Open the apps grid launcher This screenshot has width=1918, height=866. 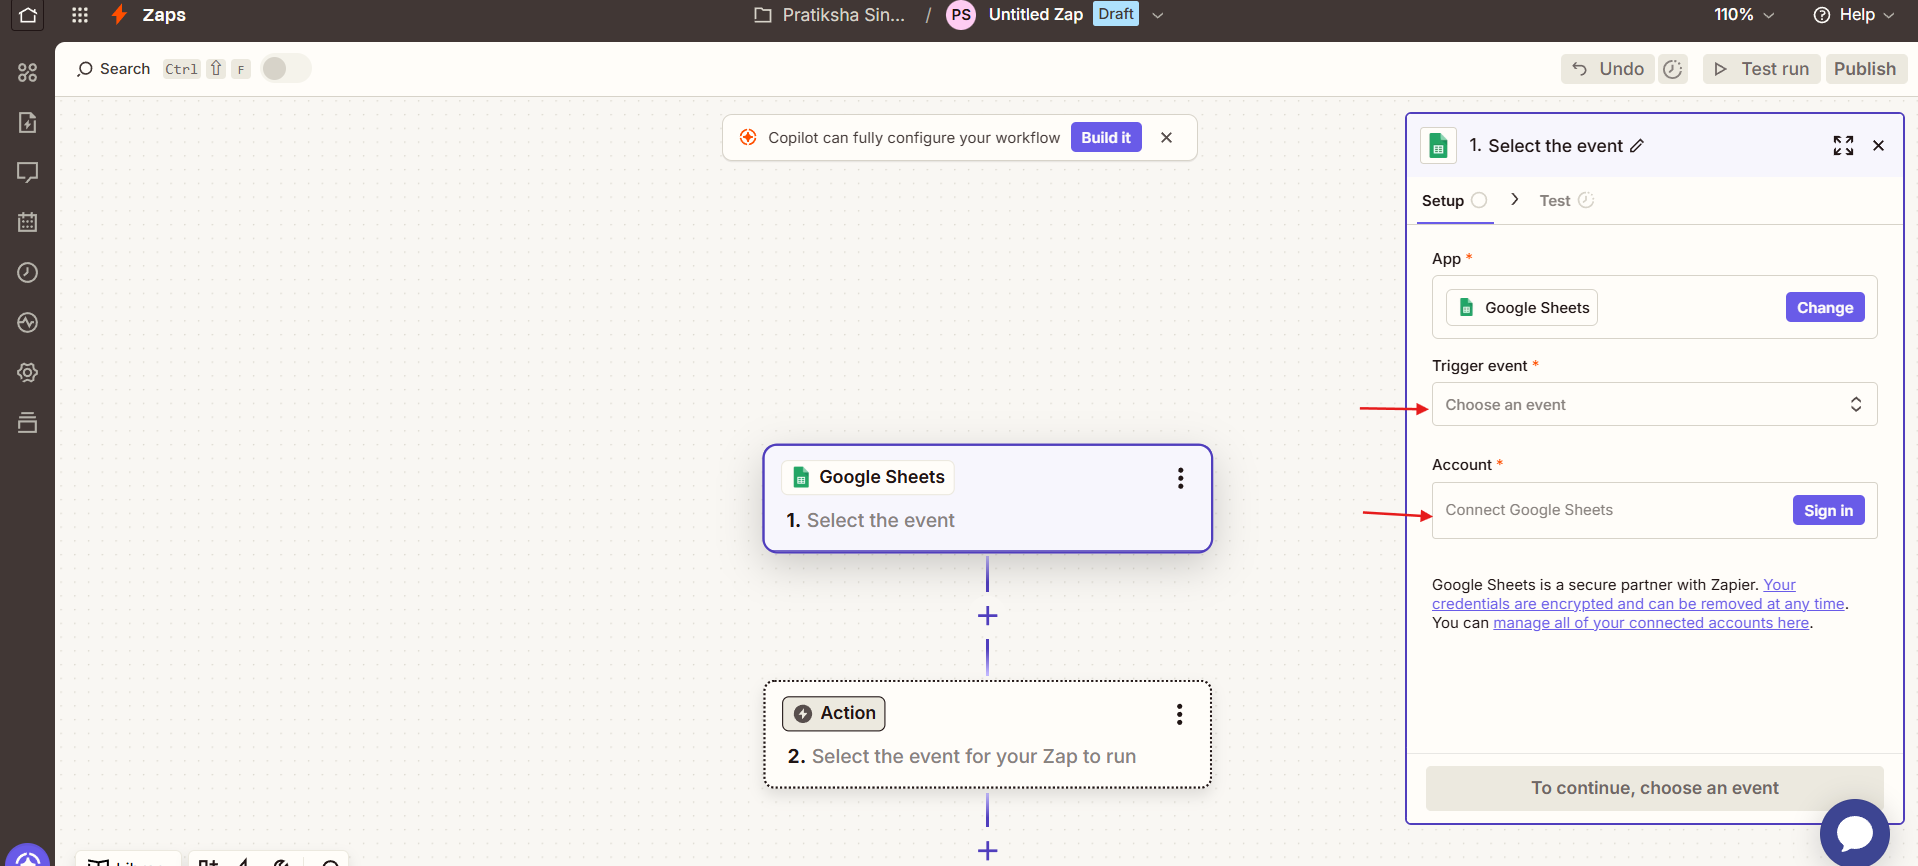coord(80,15)
